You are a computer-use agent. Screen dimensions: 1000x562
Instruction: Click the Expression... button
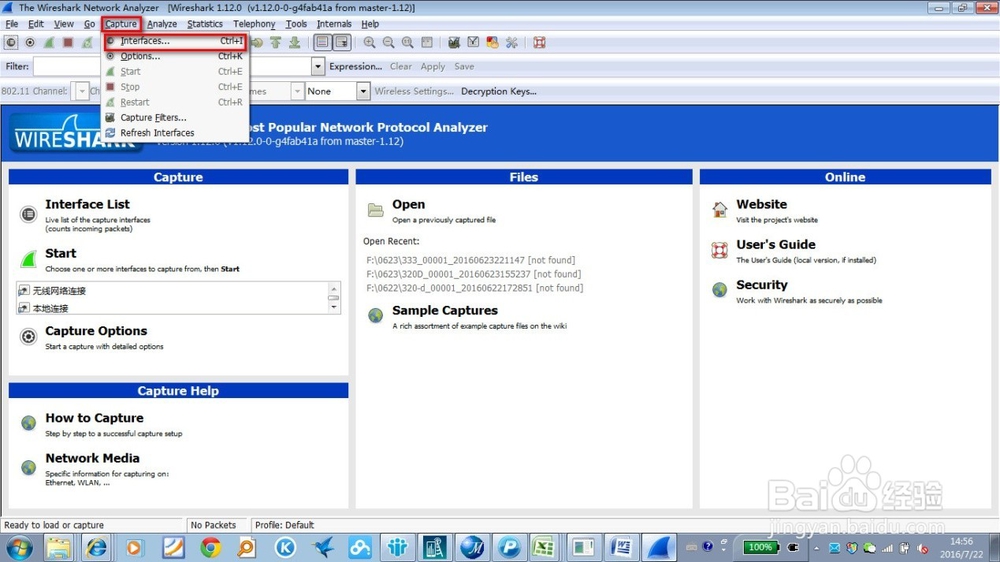pos(355,66)
